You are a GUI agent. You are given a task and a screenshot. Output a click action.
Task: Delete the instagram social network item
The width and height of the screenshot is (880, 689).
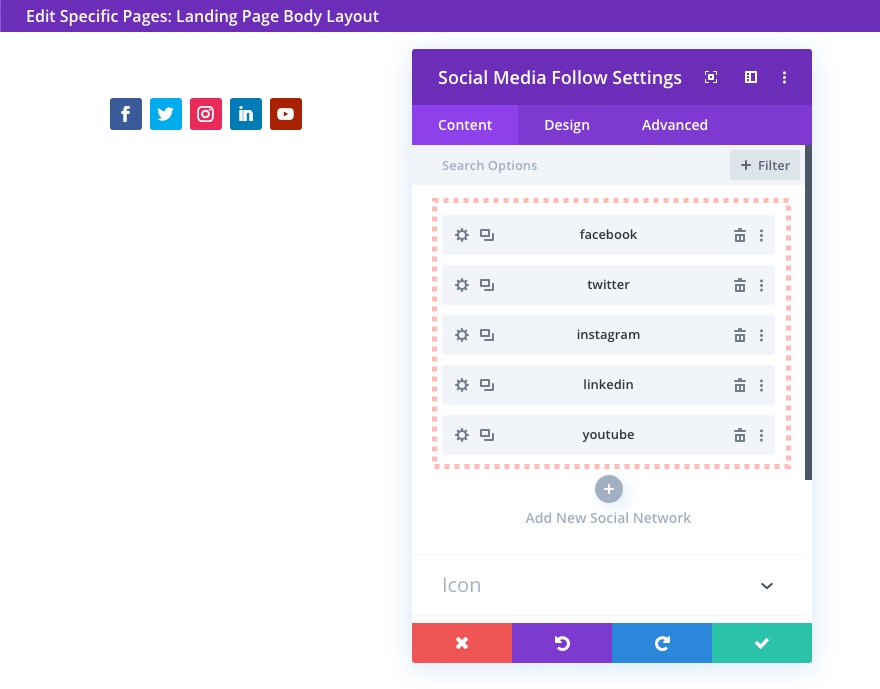(x=740, y=335)
